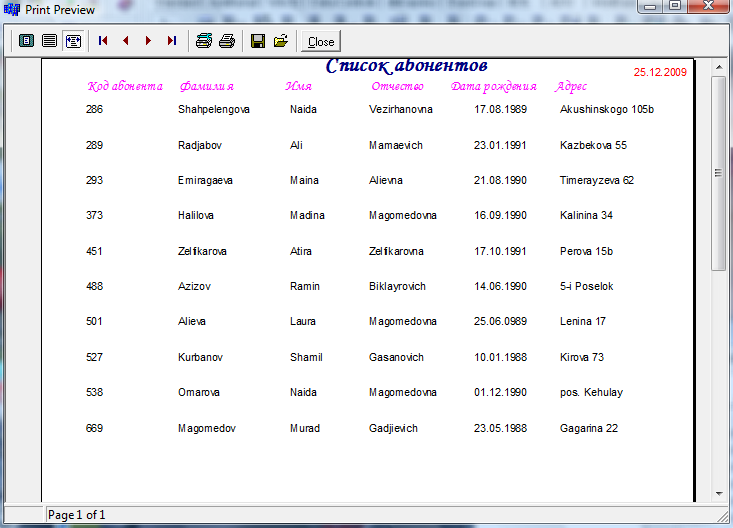Click the vertical scrollbar down arrow
The height and width of the screenshot is (528, 733).
pos(718,493)
